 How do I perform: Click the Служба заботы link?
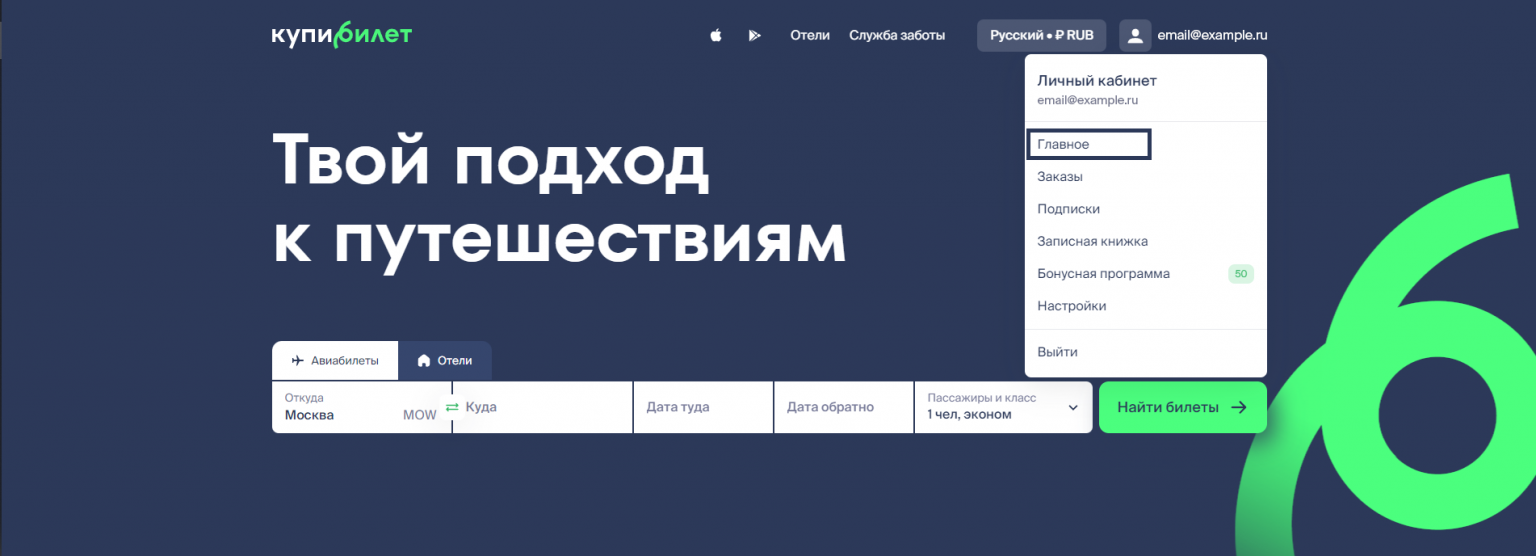click(897, 36)
